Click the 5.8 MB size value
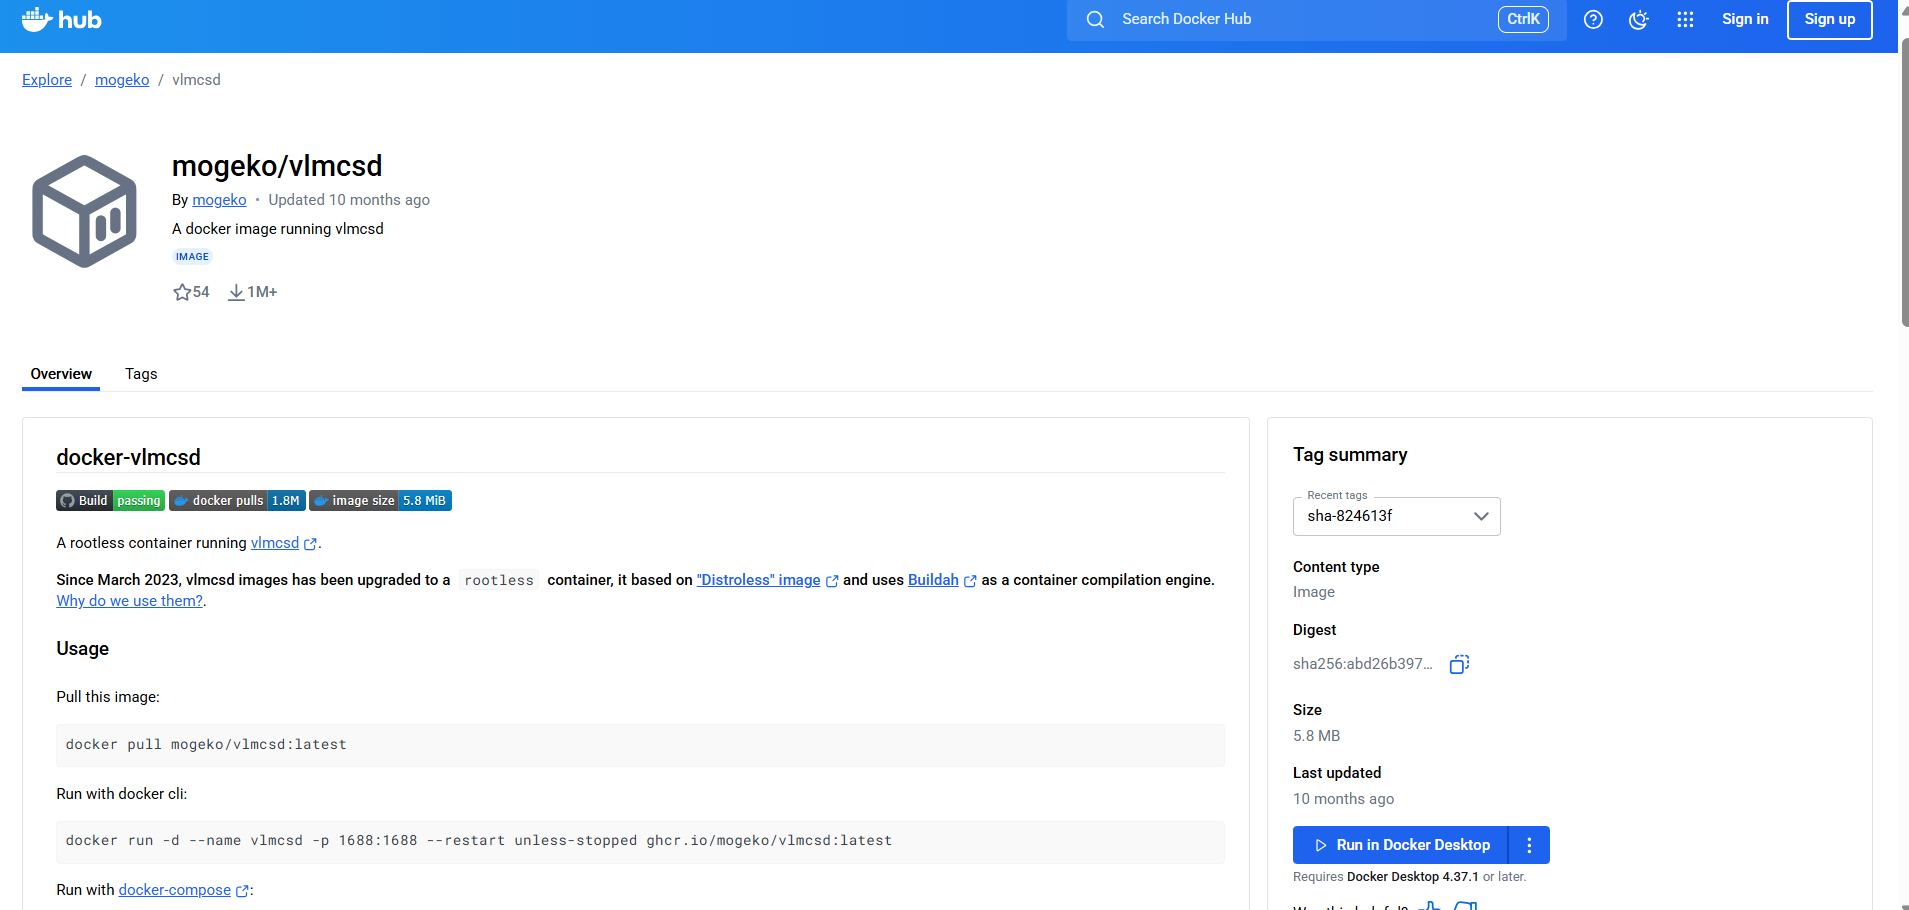Viewport: 1909px width, 910px height. 1316,736
